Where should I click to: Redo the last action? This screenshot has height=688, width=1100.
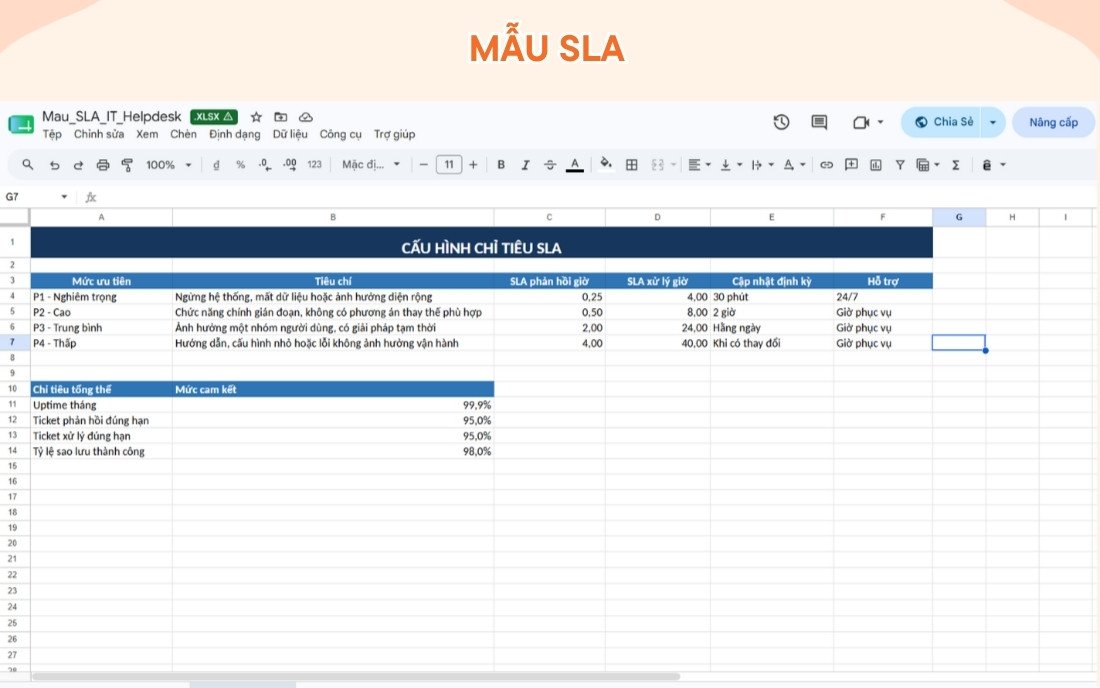coord(78,165)
